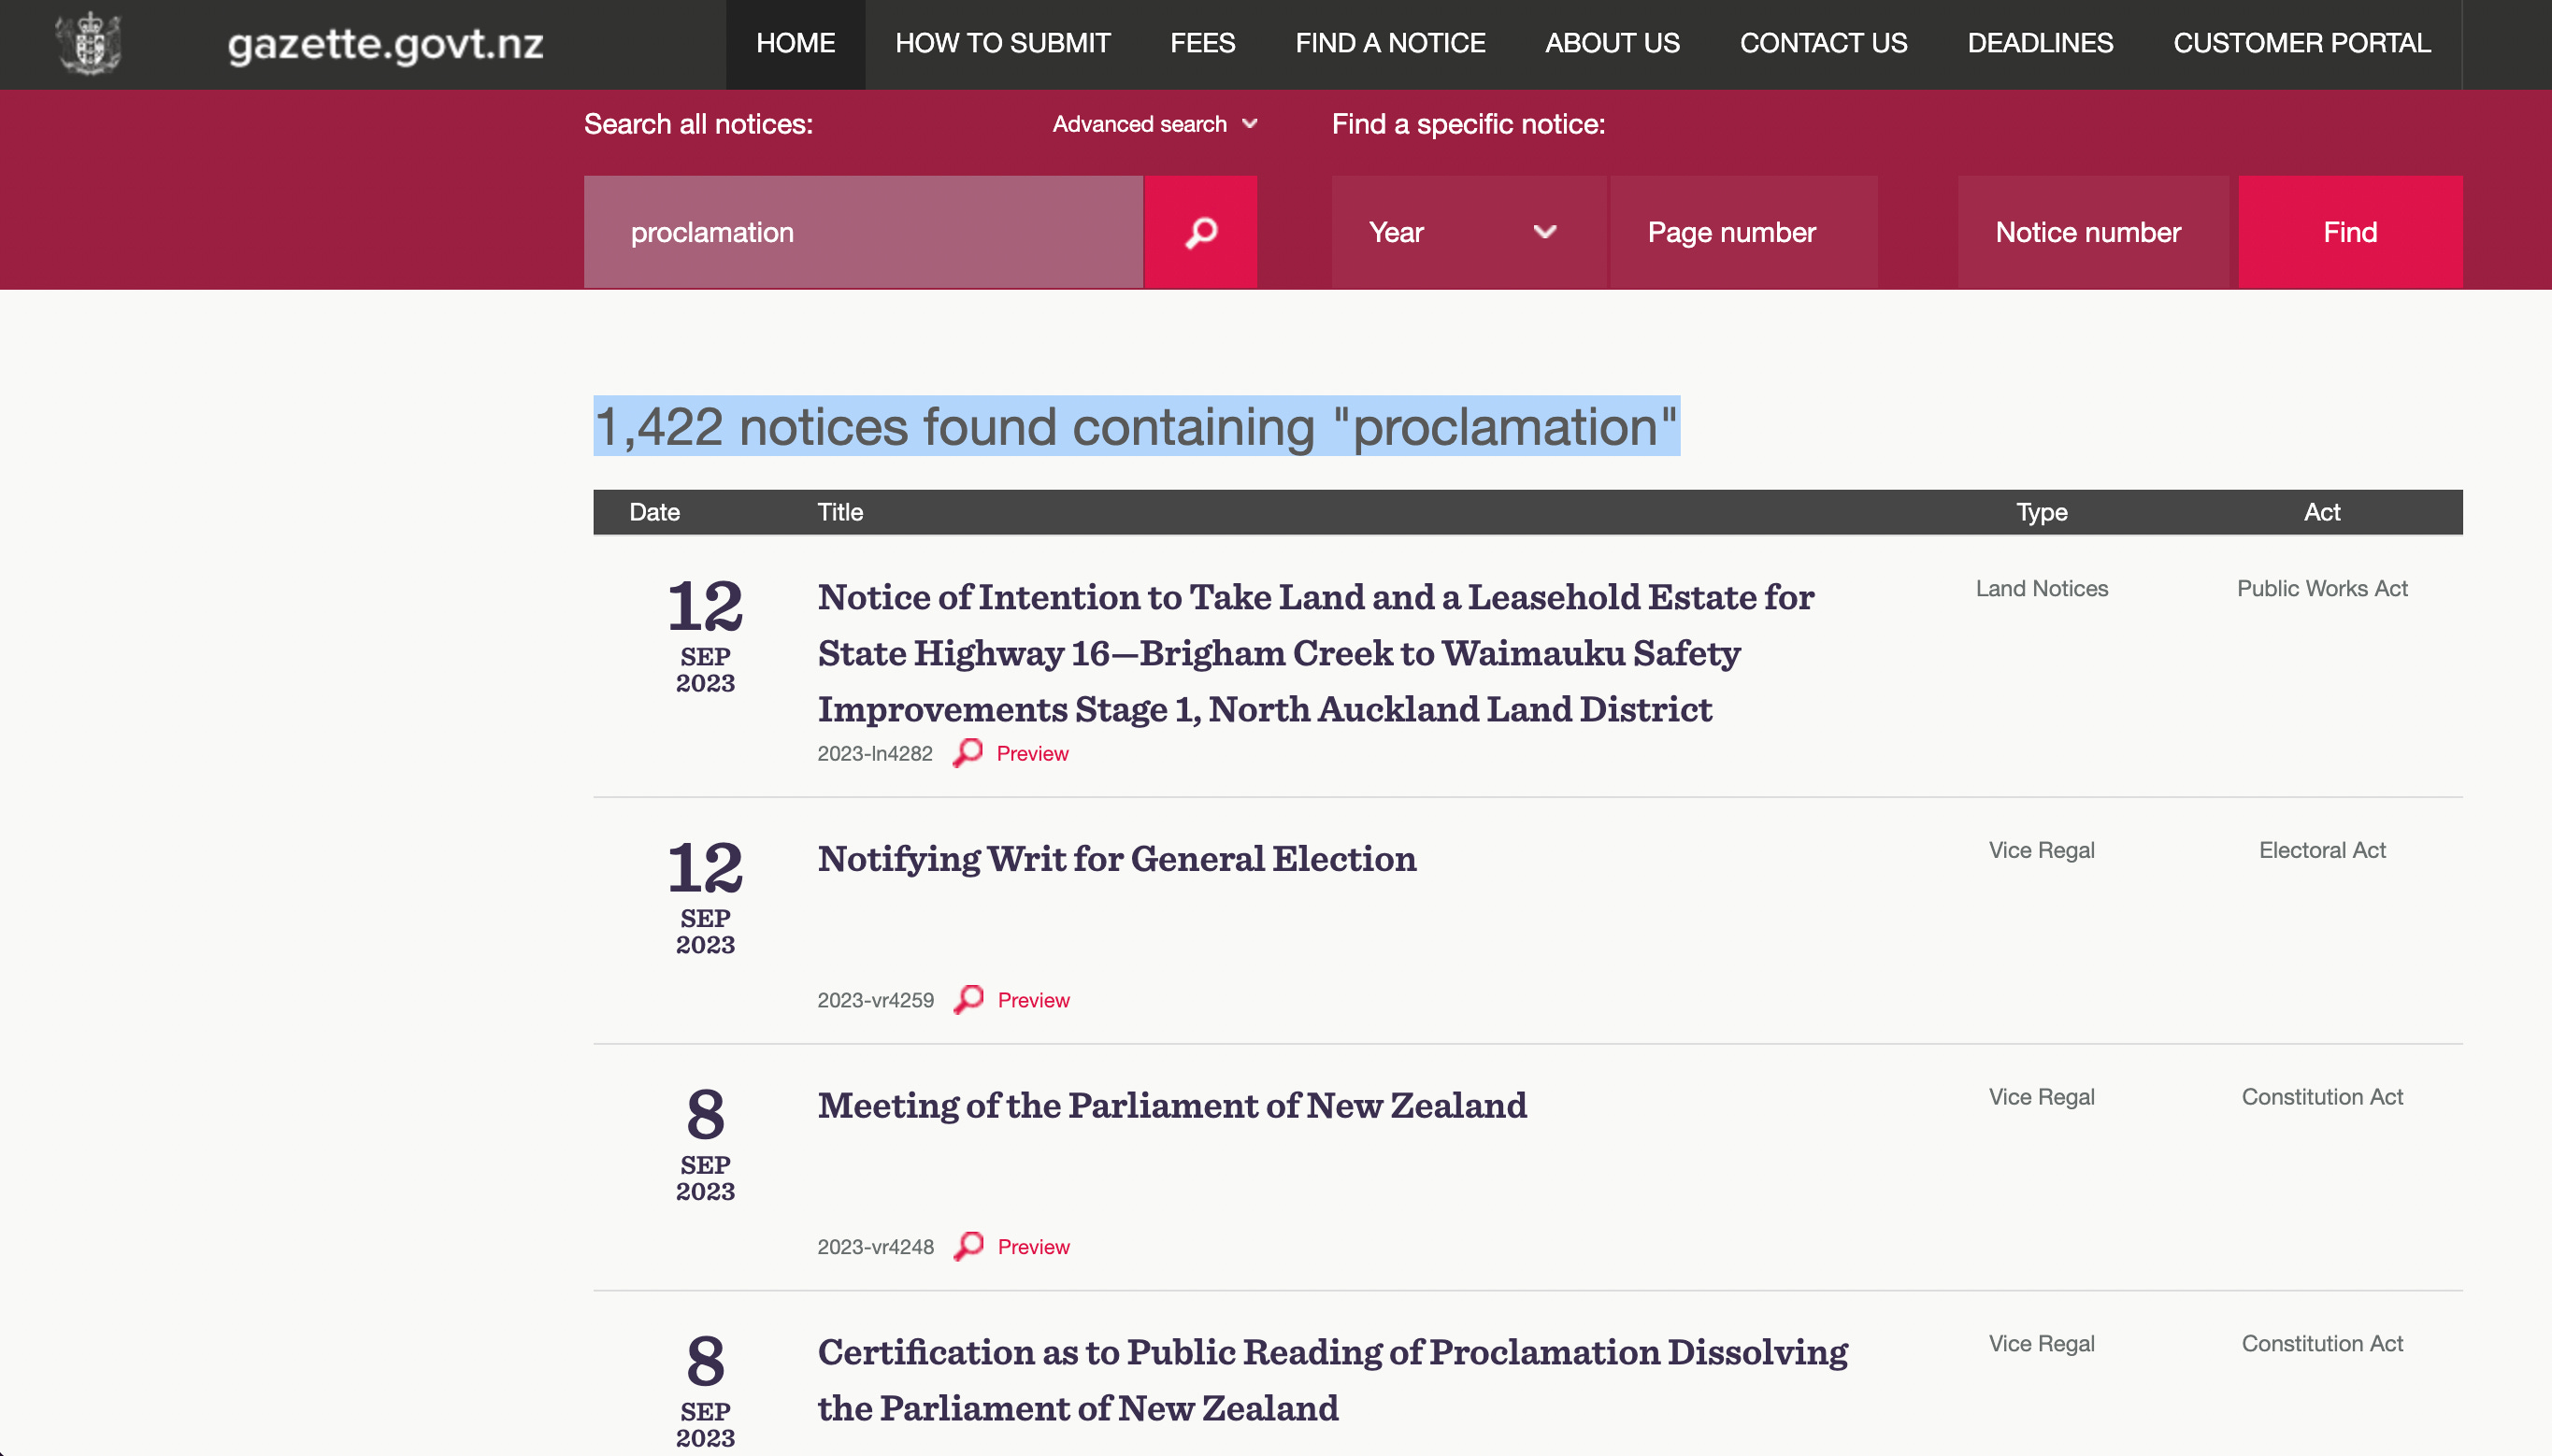This screenshot has height=1456, width=2552.
Task: Click the proclamation search input field
Action: click(862, 232)
